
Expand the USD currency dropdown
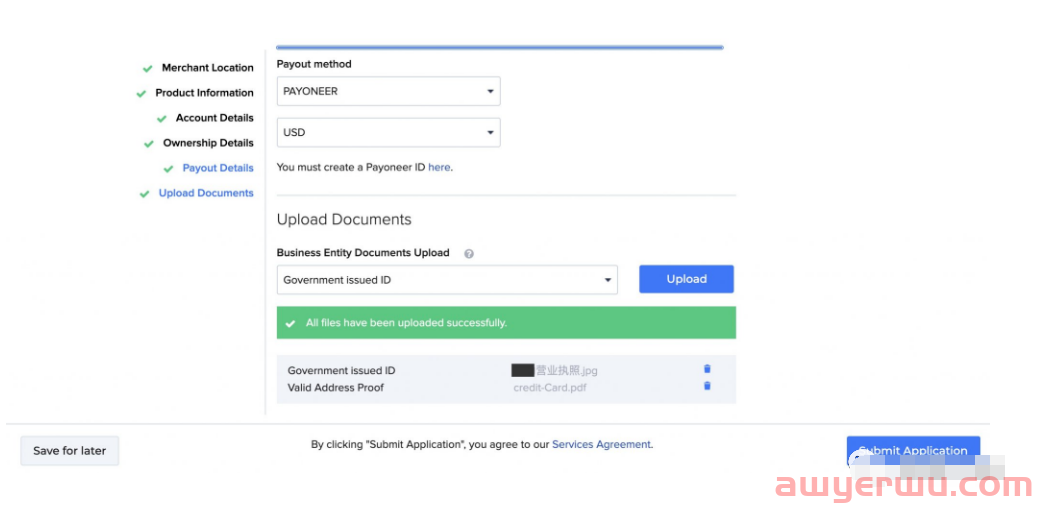pos(388,132)
